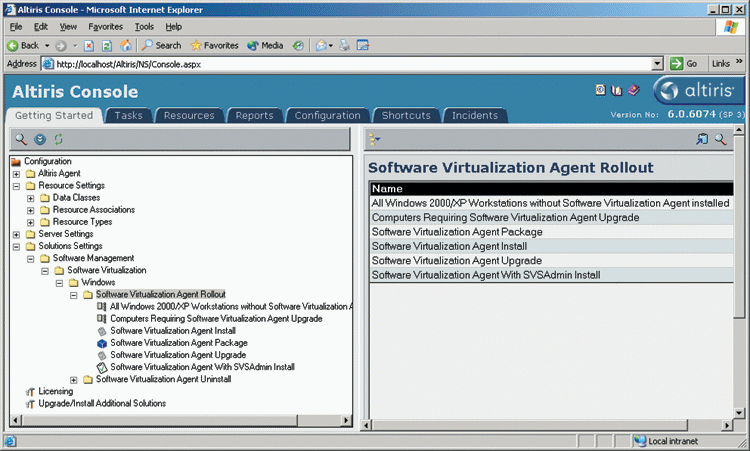This screenshot has height=451, width=750.
Task: Open the Edit menu
Action: point(41,27)
